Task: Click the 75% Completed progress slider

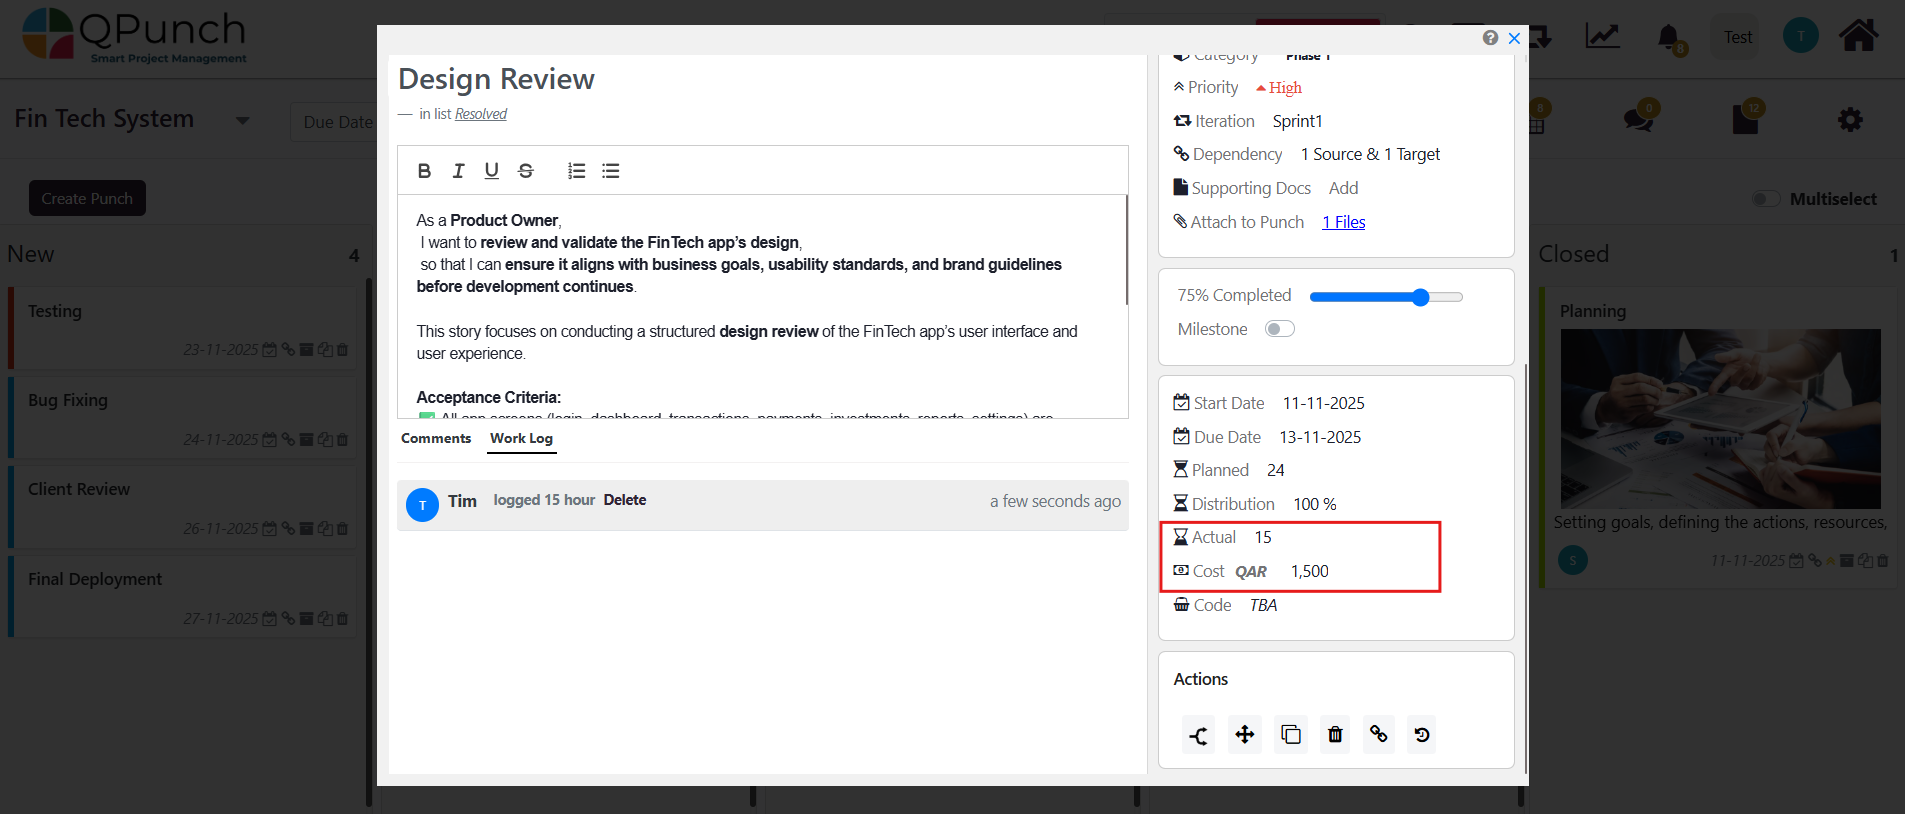Action: [x=1385, y=297]
